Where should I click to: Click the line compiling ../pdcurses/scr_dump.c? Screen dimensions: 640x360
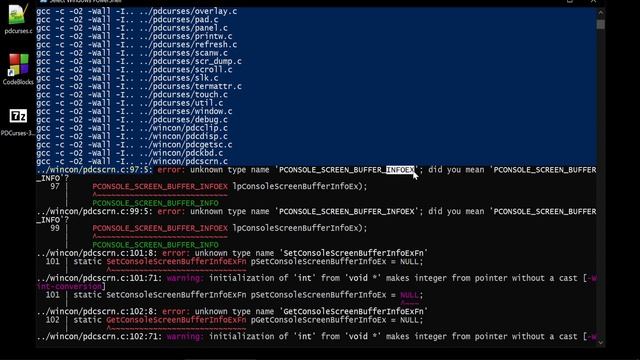click(139, 61)
